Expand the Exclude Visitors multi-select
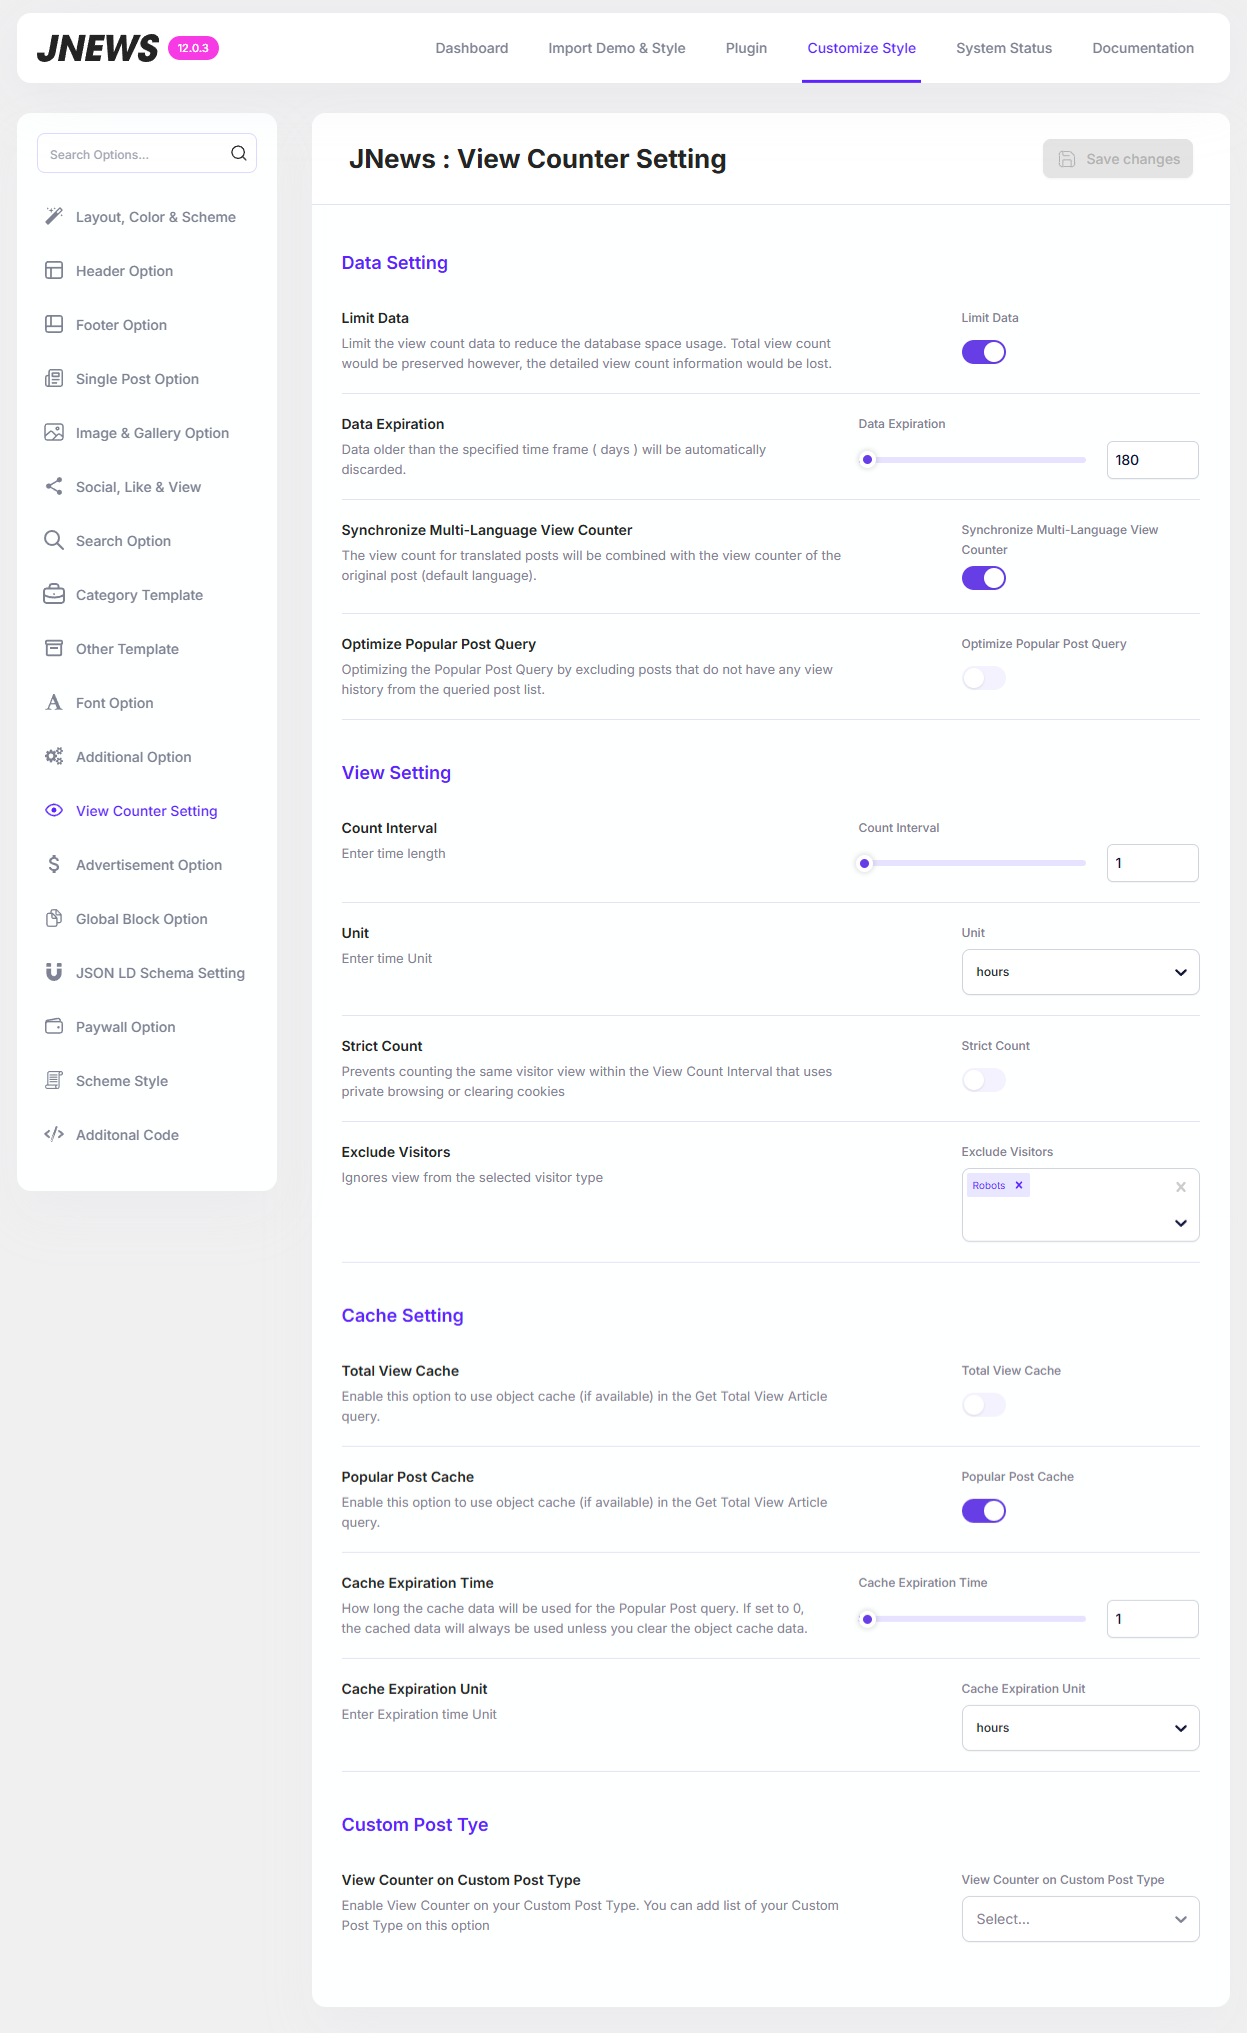 (1181, 1223)
